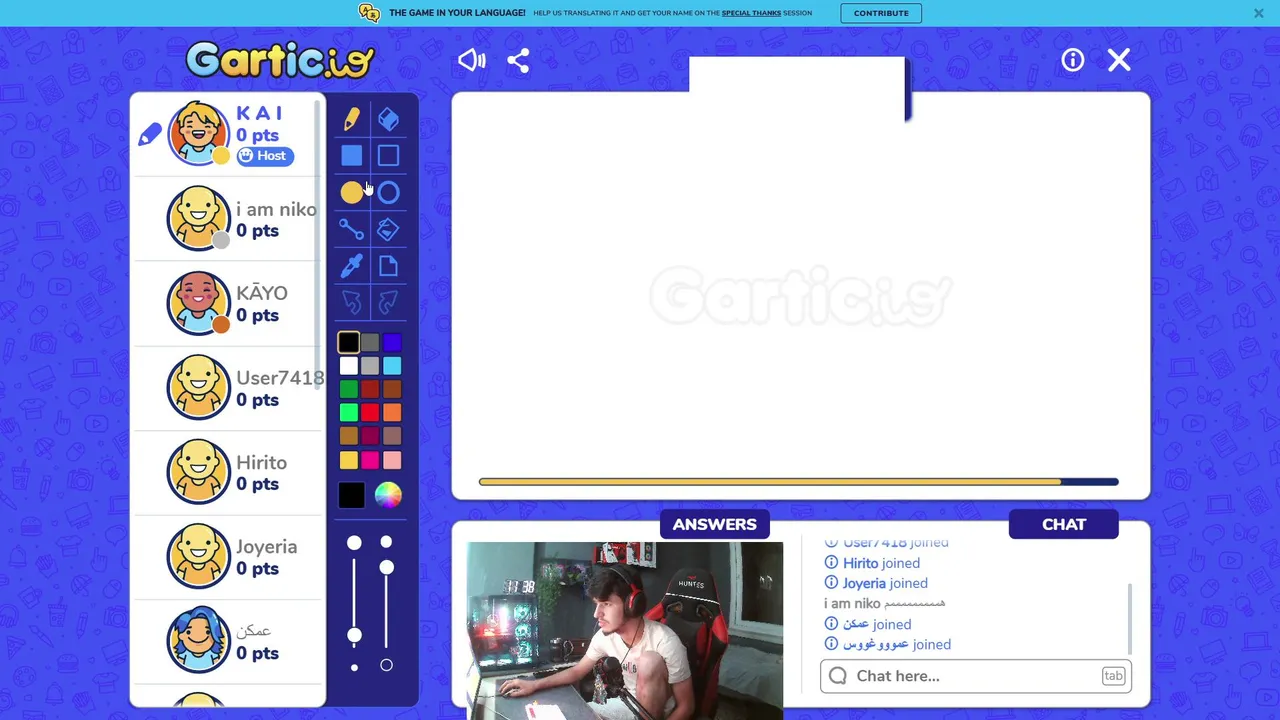1280x720 pixels.
Task: Pick the yellow color swatch
Action: [x=348, y=459]
